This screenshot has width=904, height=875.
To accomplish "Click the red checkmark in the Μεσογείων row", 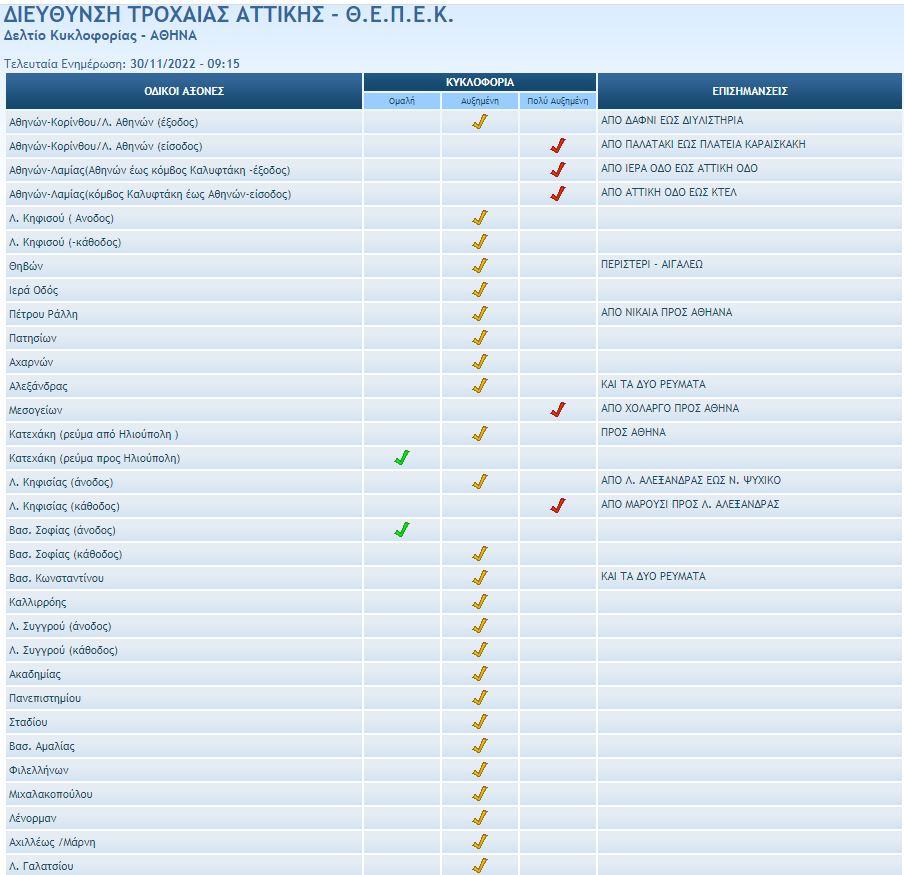I will point(558,410).
